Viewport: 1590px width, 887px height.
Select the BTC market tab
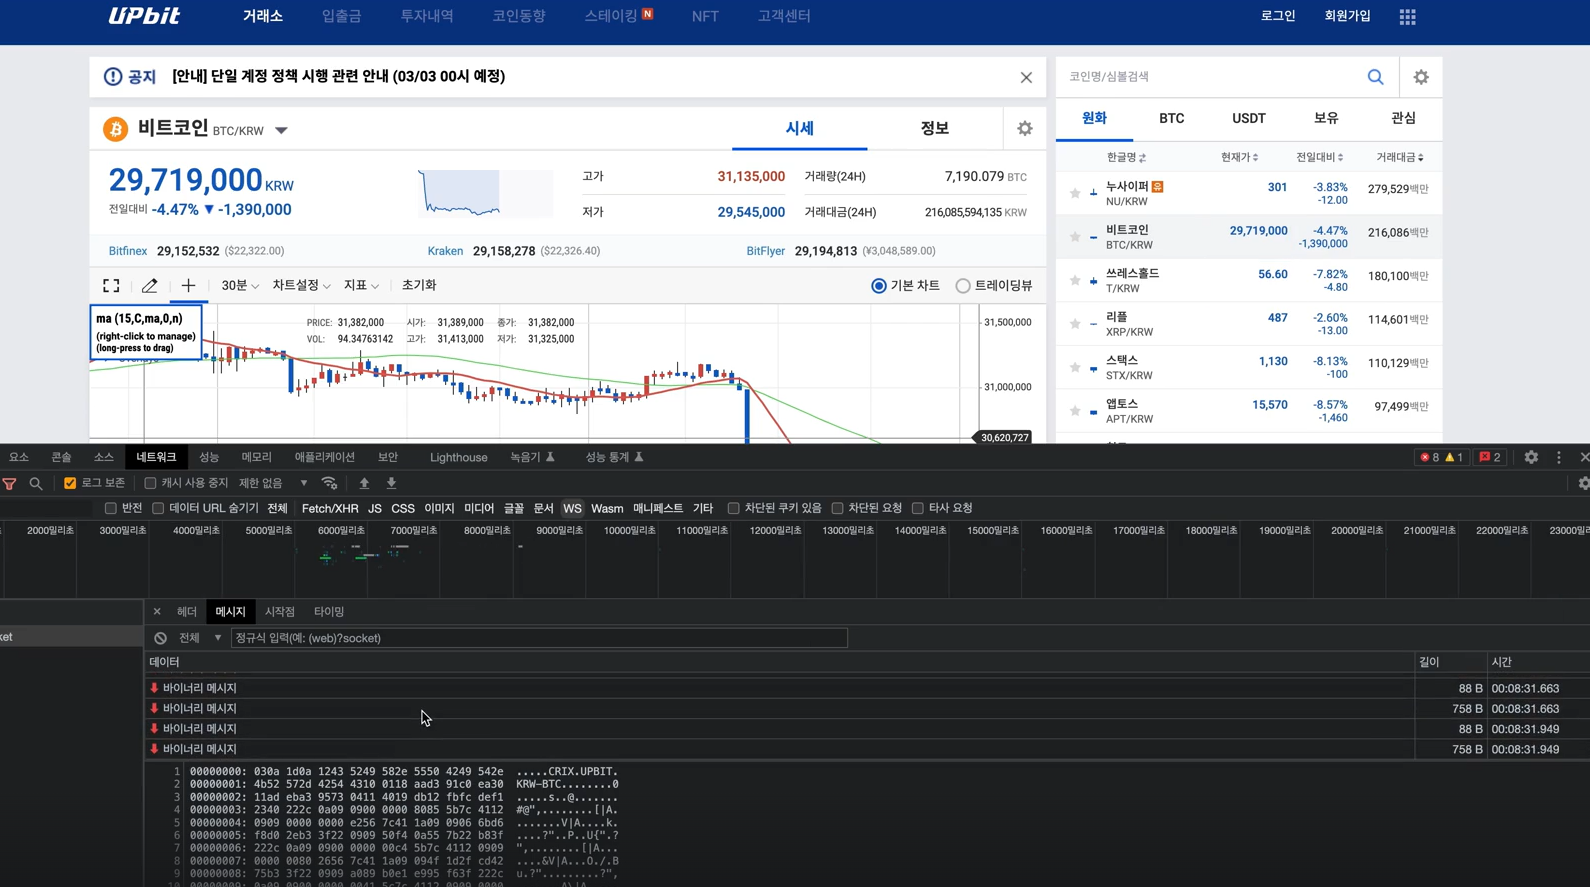pyautogui.click(x=1171, y=118)
